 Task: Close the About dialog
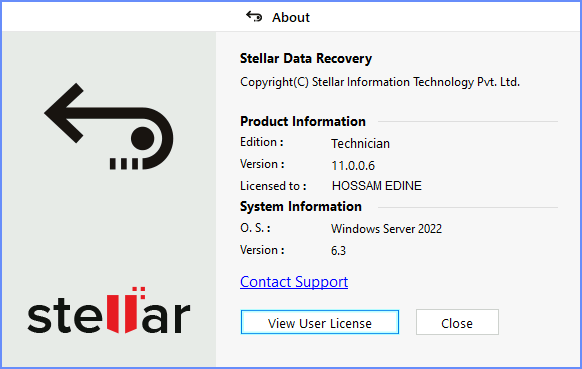point(457,322)
